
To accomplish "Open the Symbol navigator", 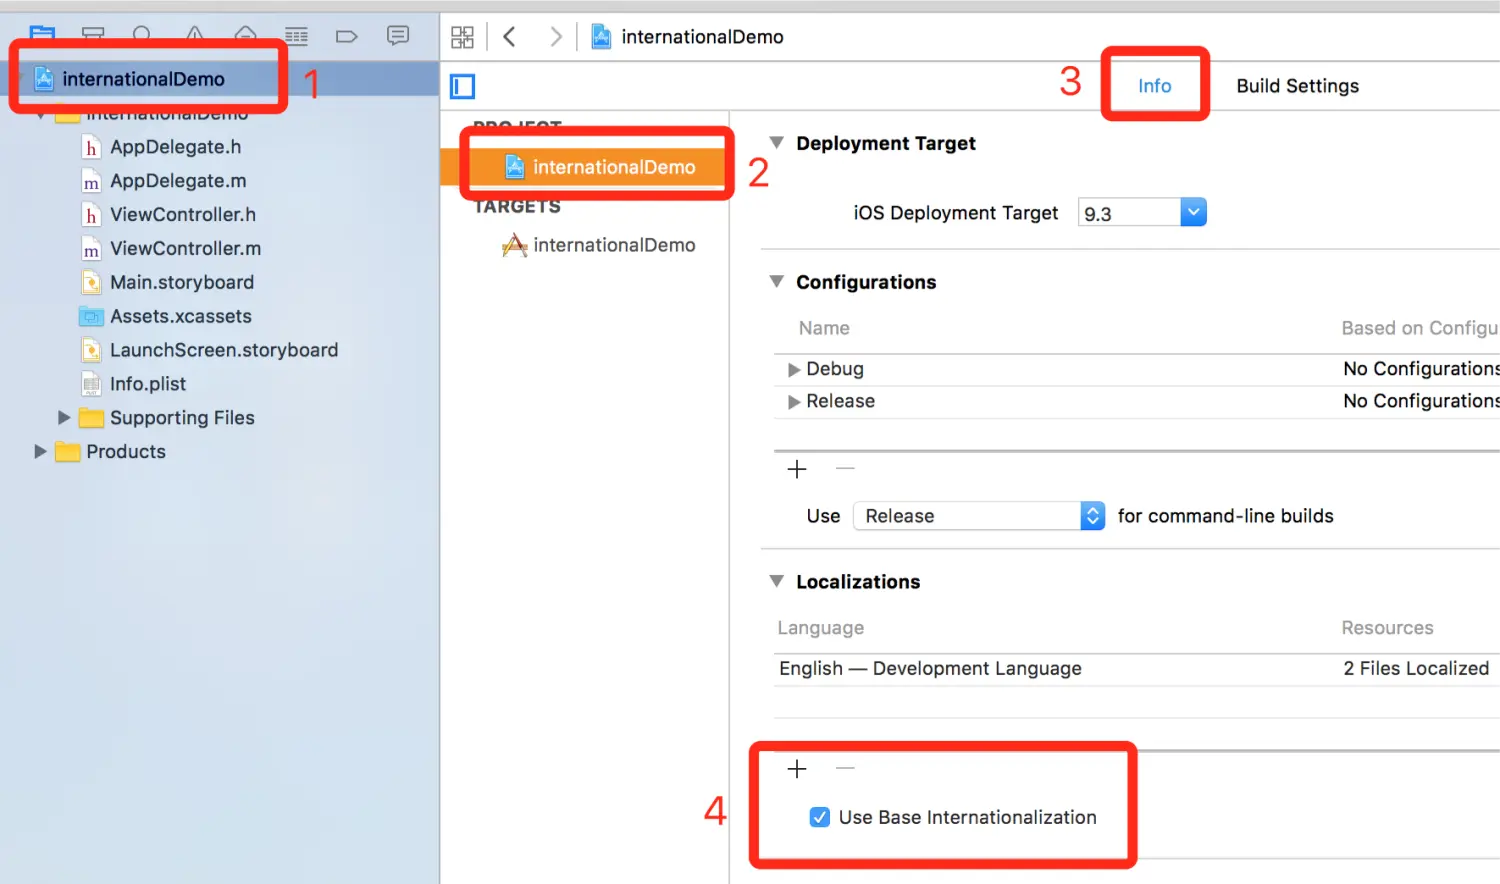I will (x=93, y=36).
